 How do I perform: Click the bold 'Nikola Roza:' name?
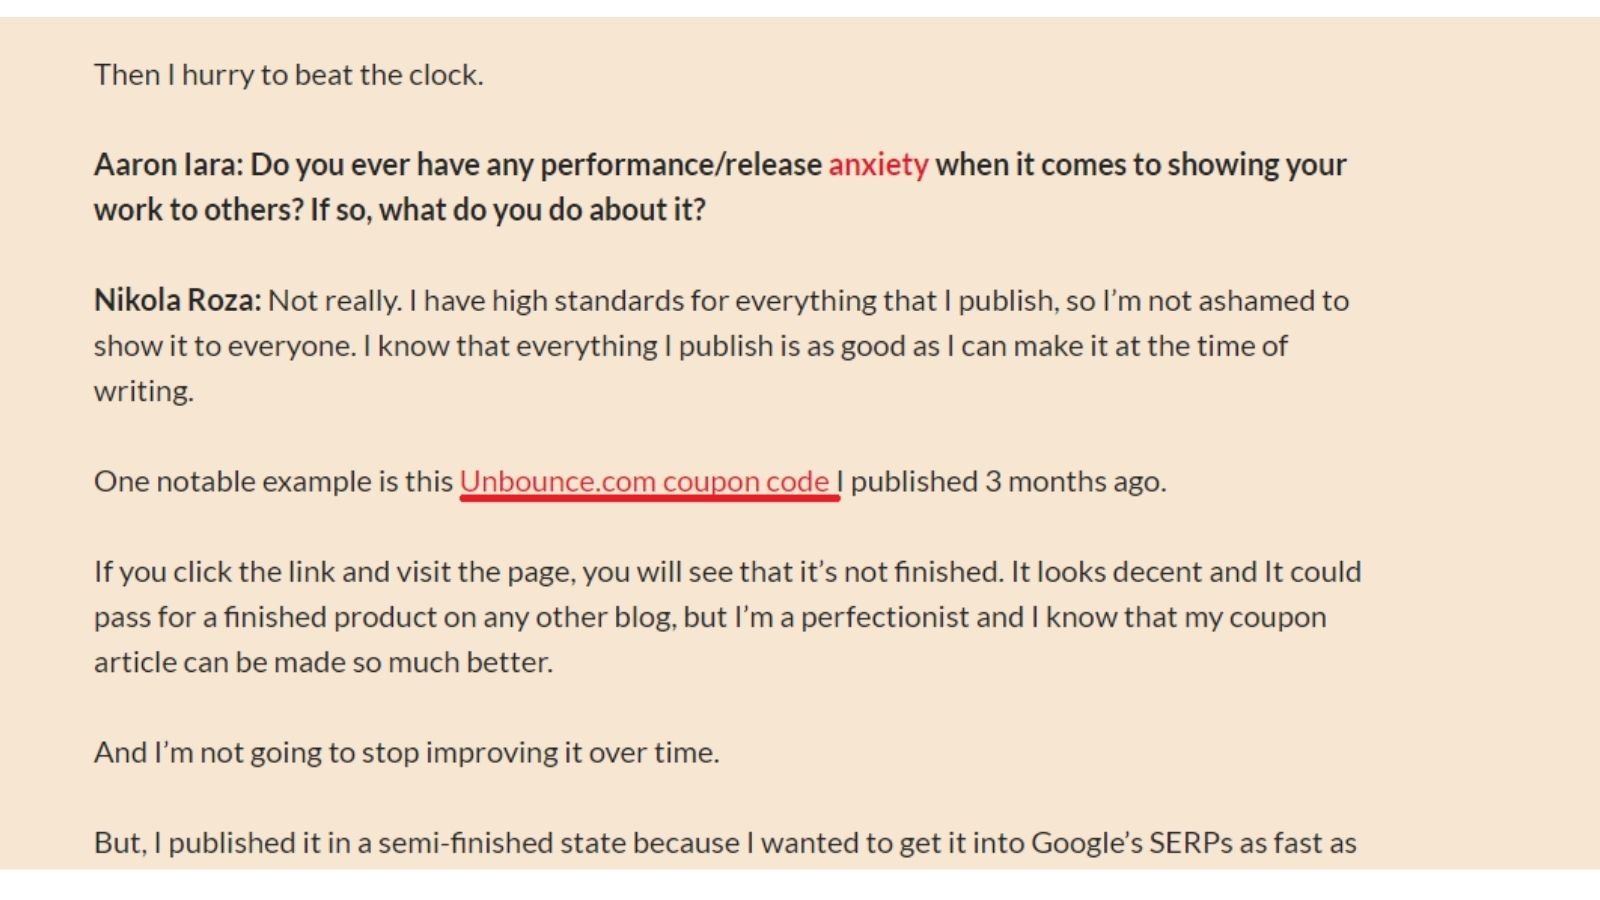click(x=178, y=301)
